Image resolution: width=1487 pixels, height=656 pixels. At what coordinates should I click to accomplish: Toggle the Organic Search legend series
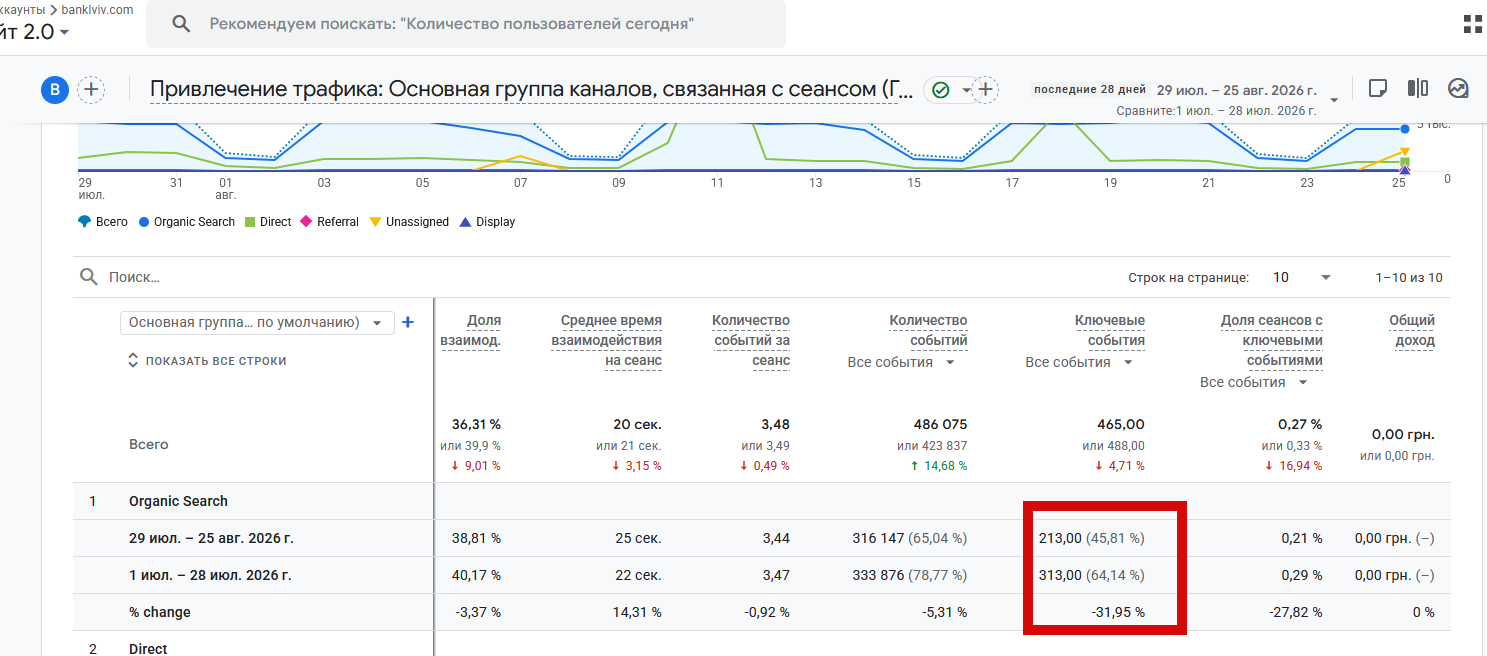(186, 222)
